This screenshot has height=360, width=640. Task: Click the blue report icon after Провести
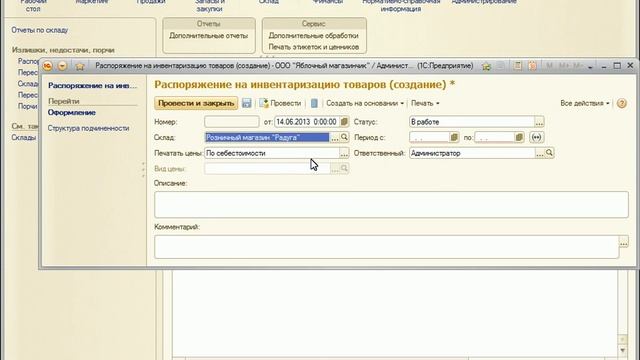pos(314,103)
